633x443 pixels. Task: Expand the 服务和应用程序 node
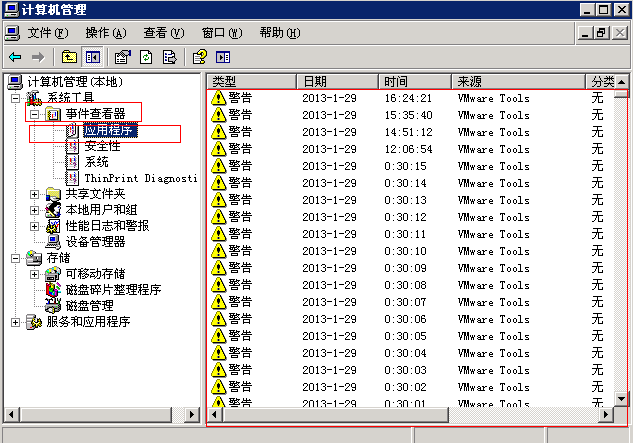(x=15, y=322)
